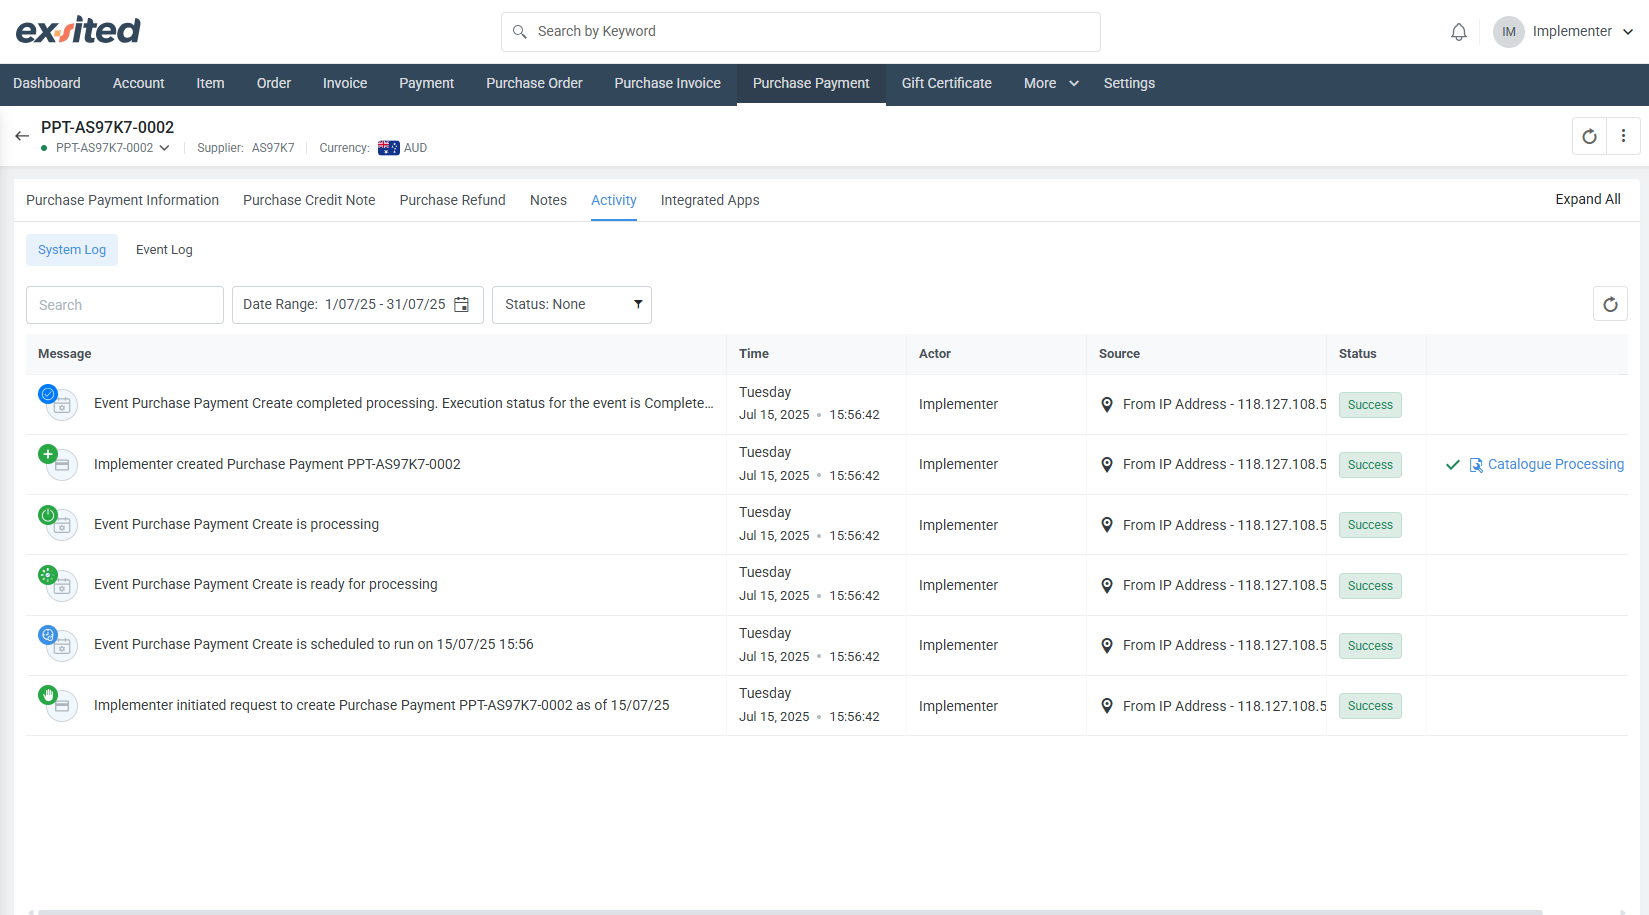Click the exsited logo

(78, 30)
